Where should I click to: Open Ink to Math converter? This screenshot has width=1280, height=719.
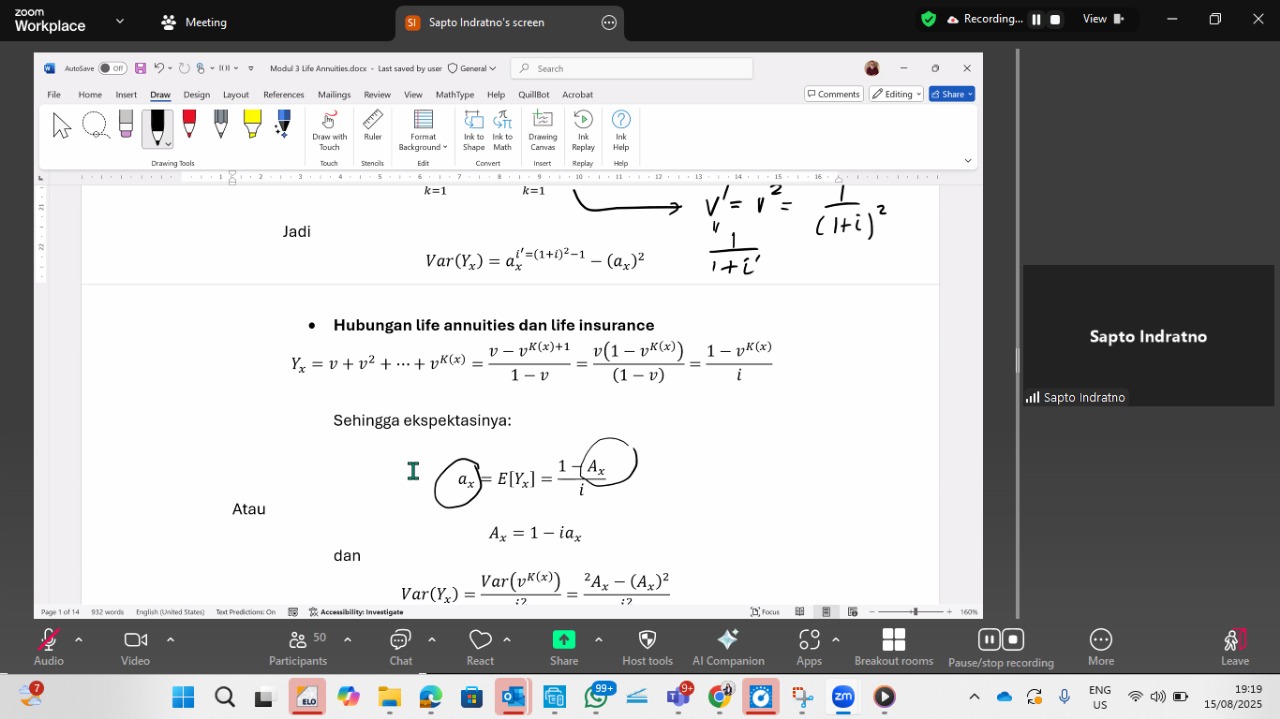502,130
